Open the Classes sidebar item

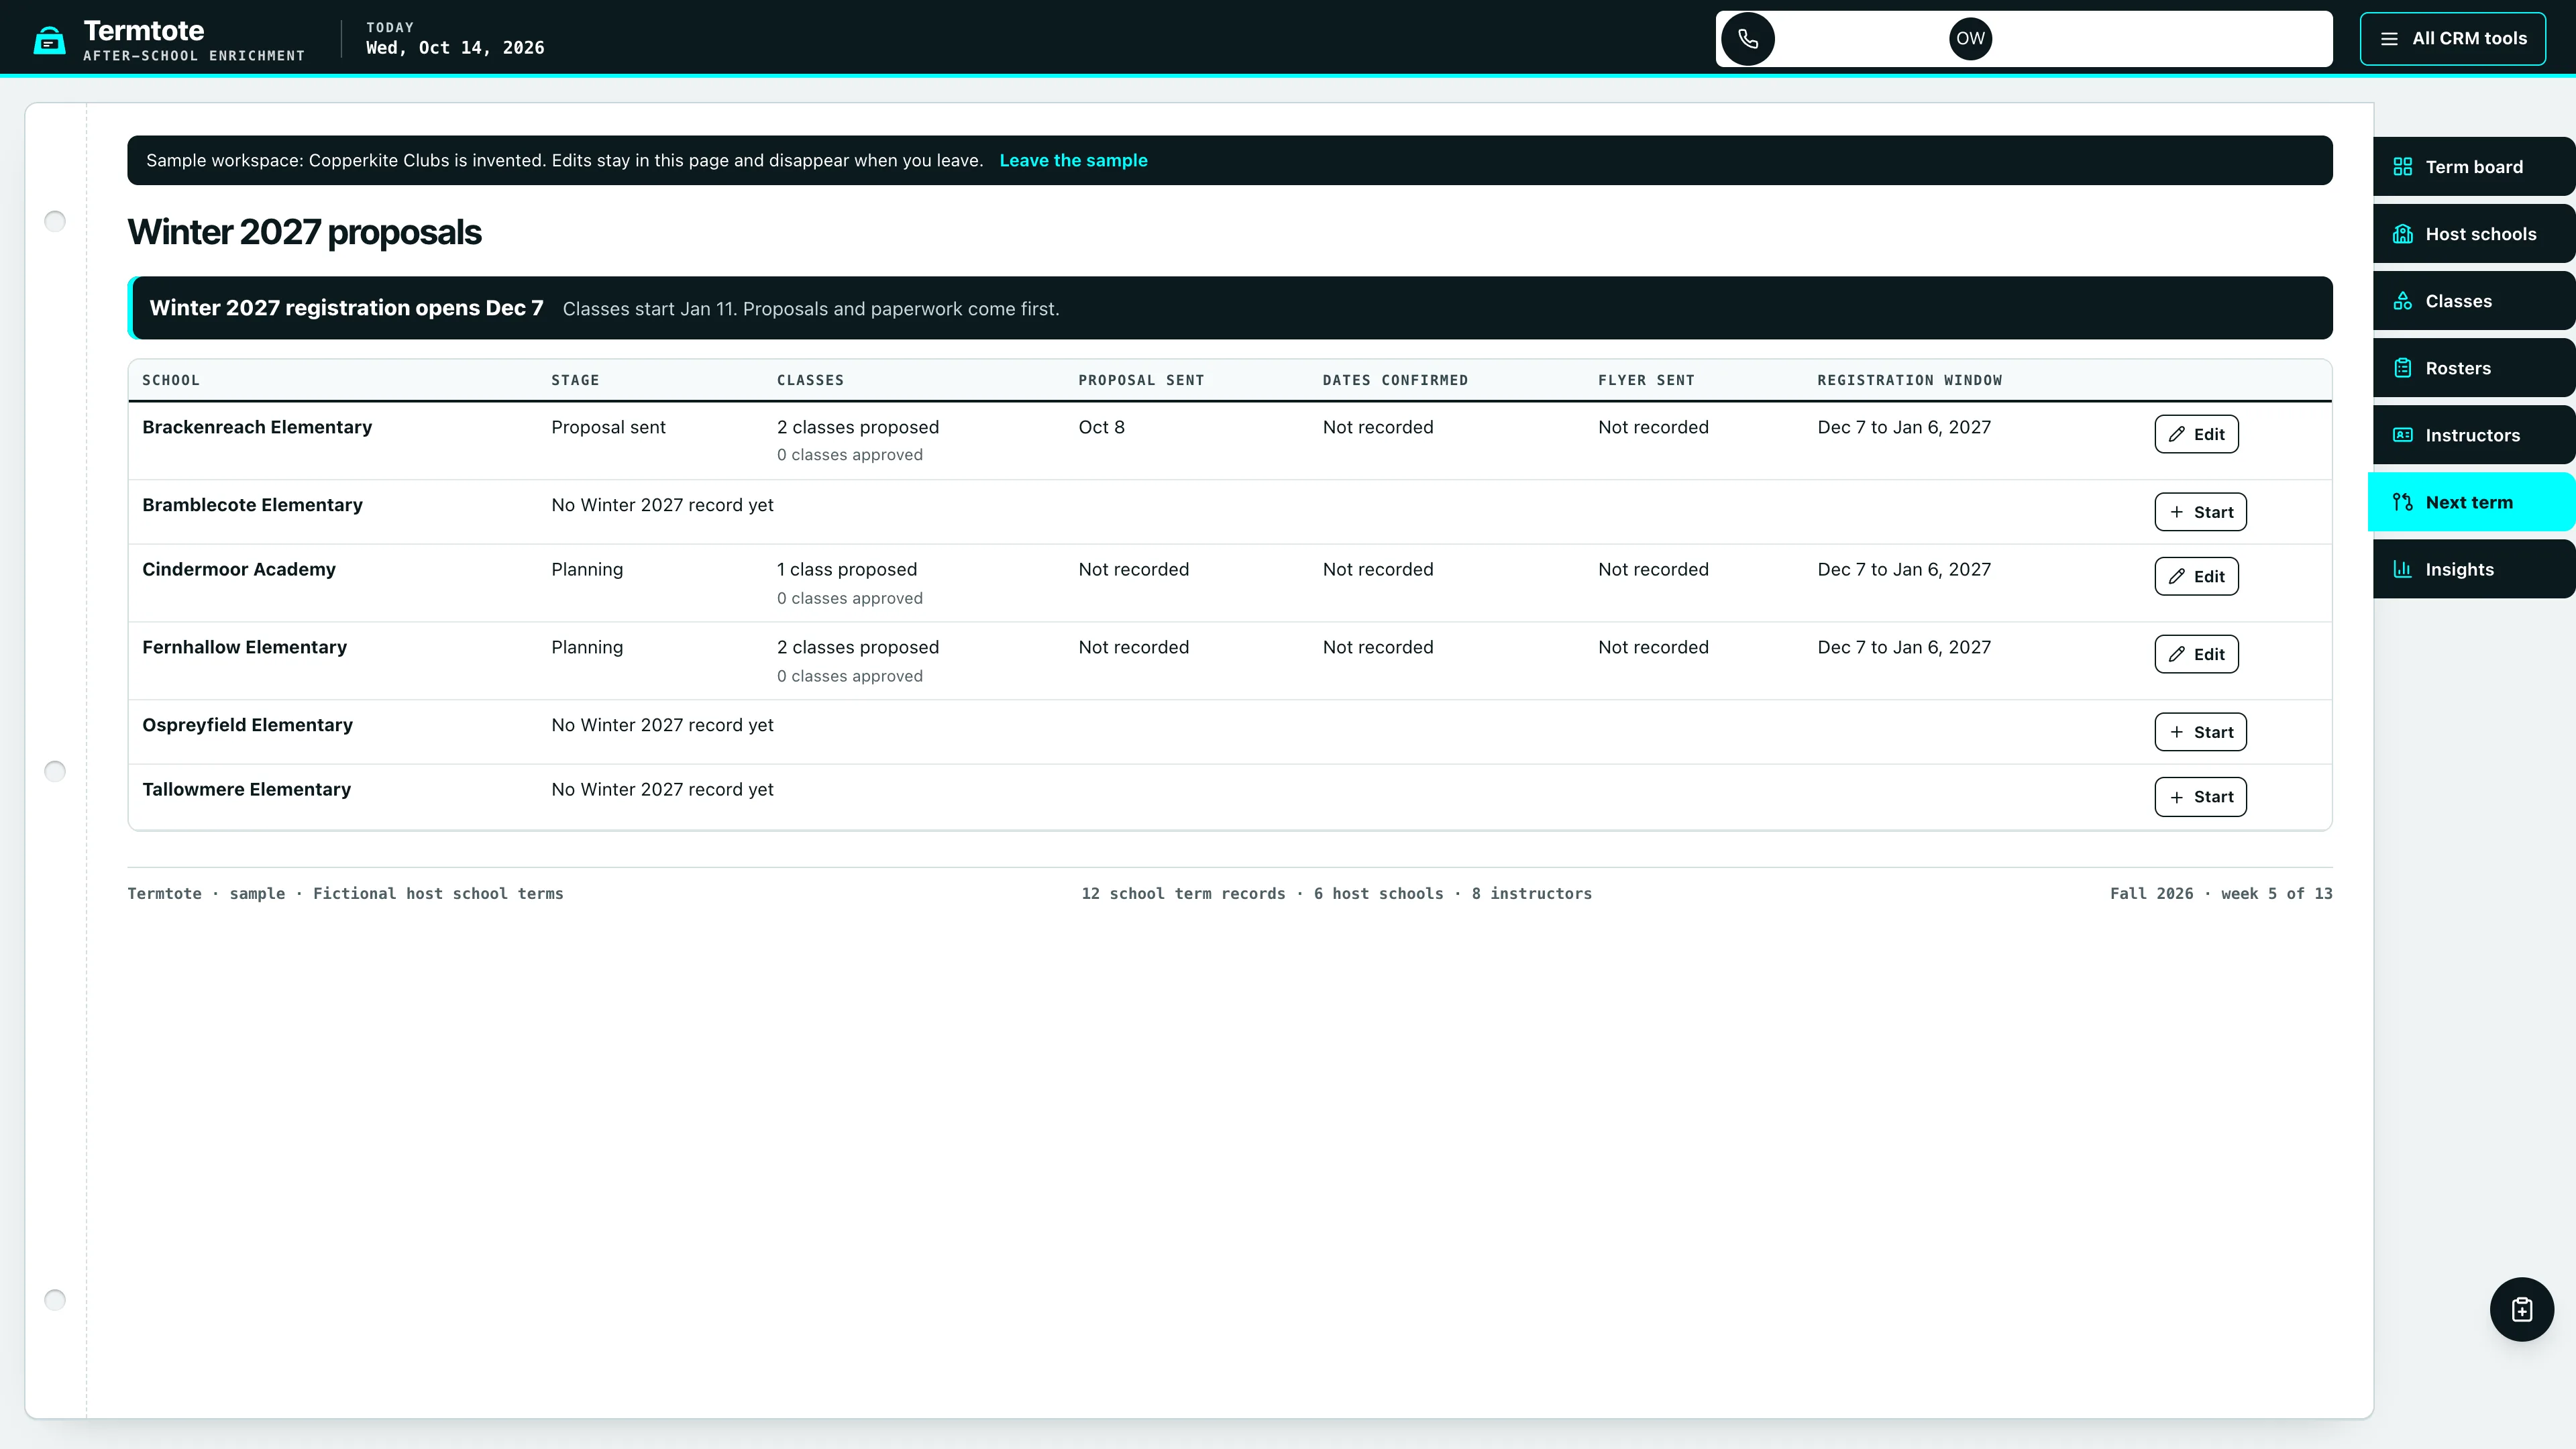tap(2473, 301)
